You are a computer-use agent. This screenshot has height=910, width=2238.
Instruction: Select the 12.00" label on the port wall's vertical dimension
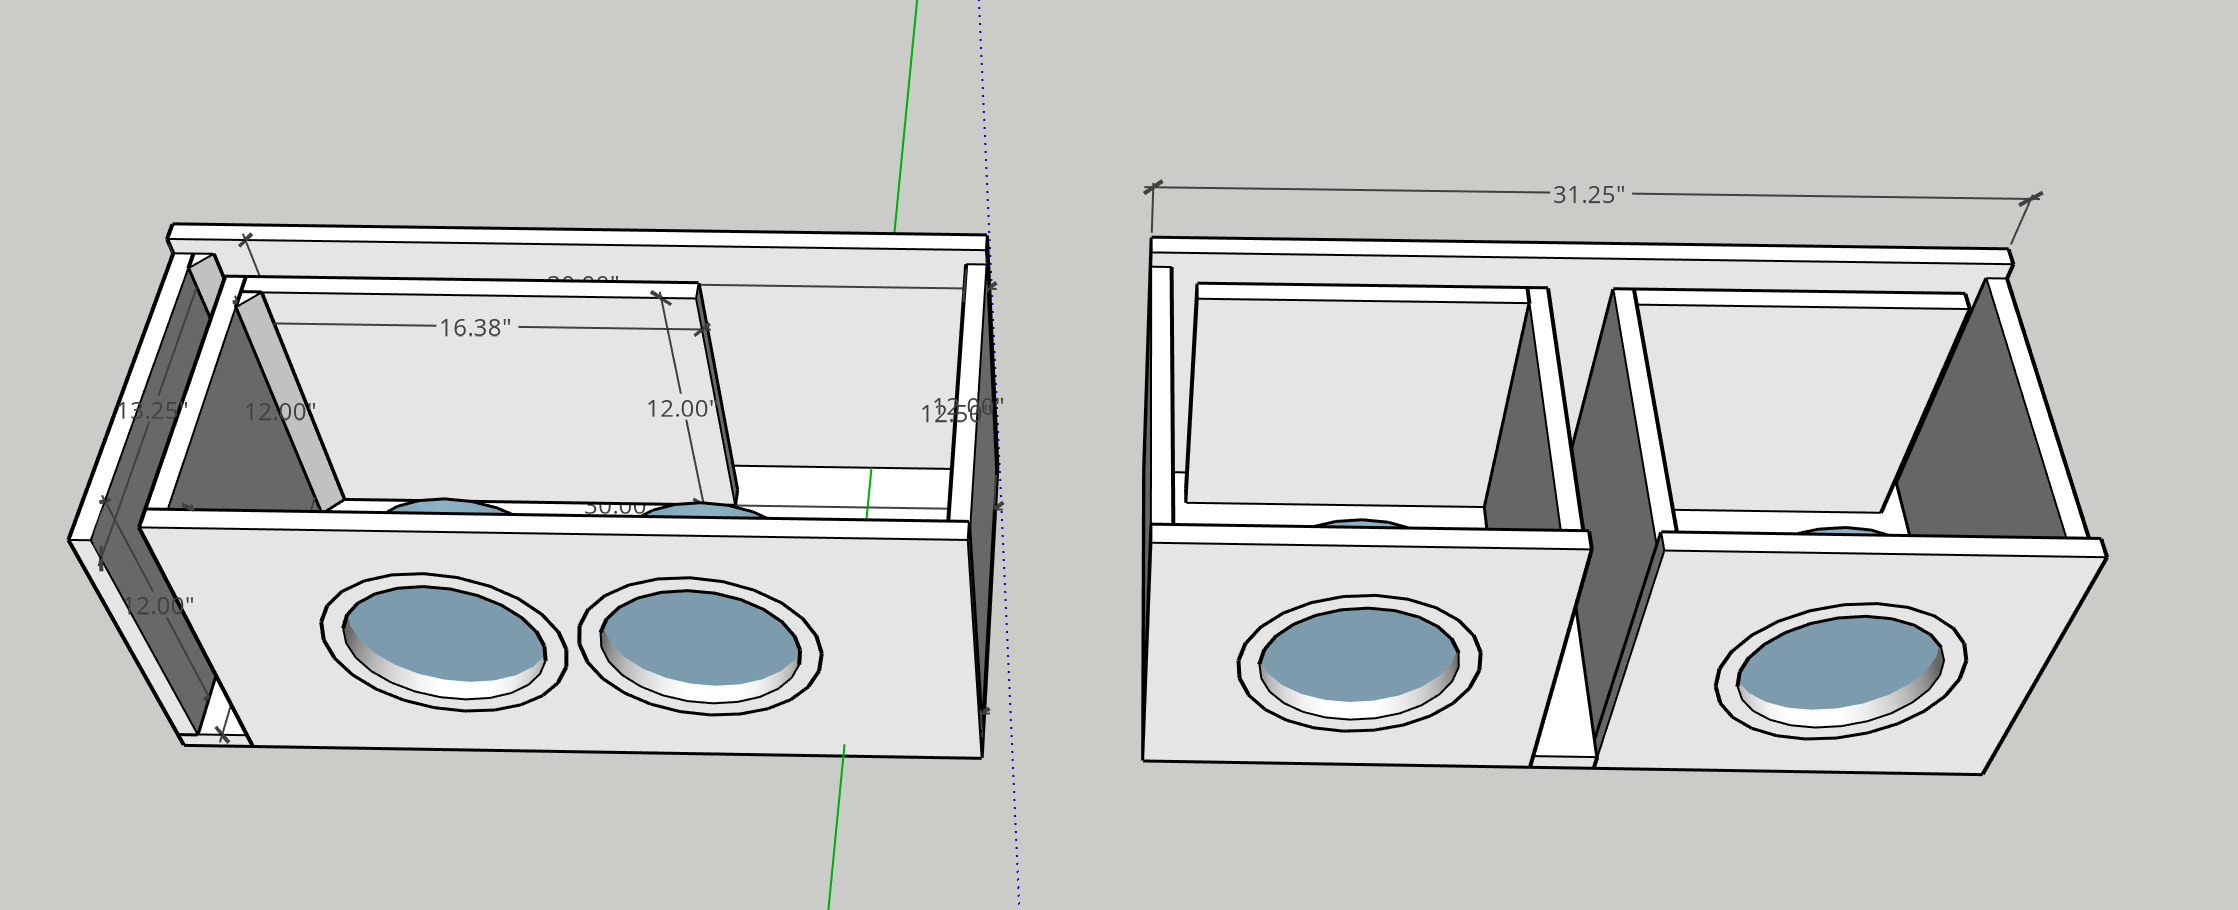[x=681, y=408]
